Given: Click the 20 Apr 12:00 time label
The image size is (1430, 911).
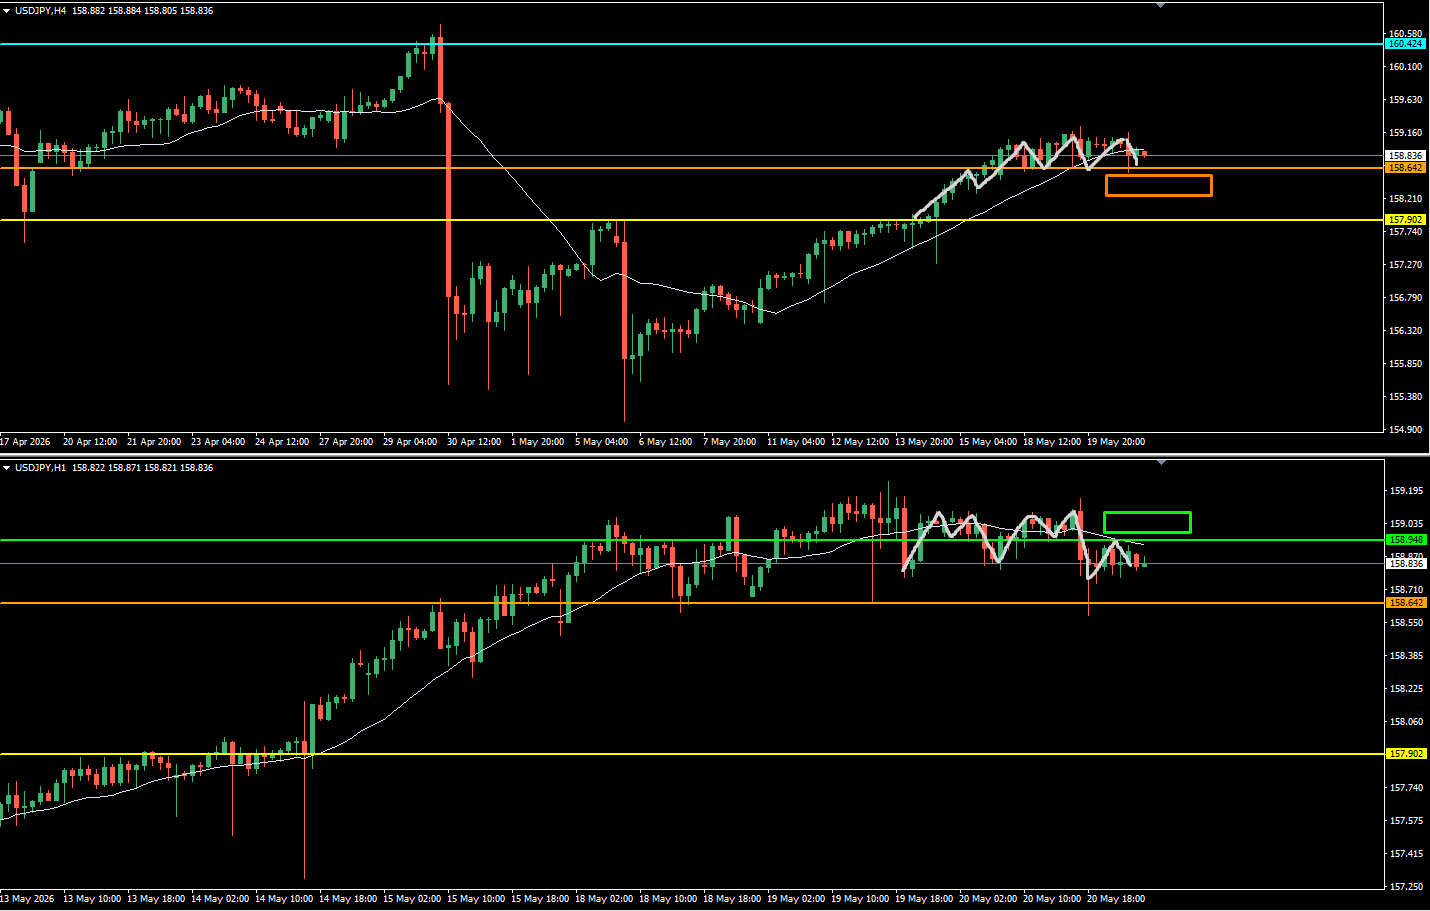Looking at the screenshot, I should (90, 442).
